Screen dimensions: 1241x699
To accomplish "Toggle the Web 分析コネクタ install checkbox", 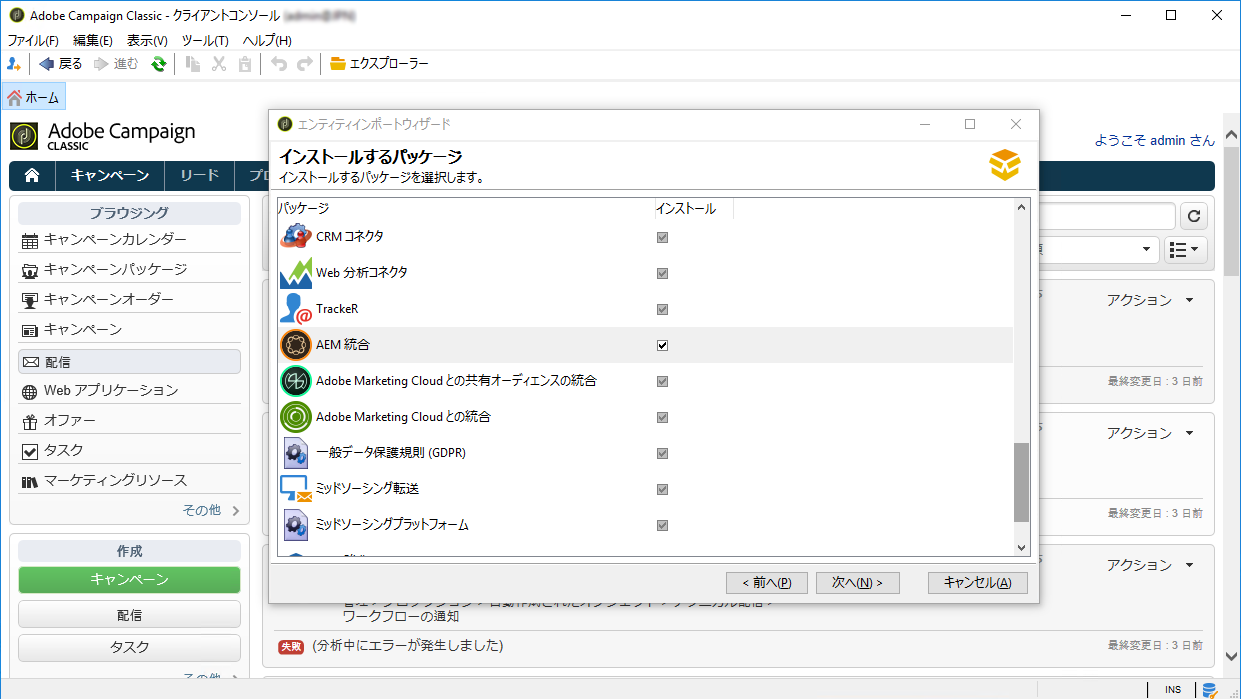I will pyautogui.click(x=662, y=274).
